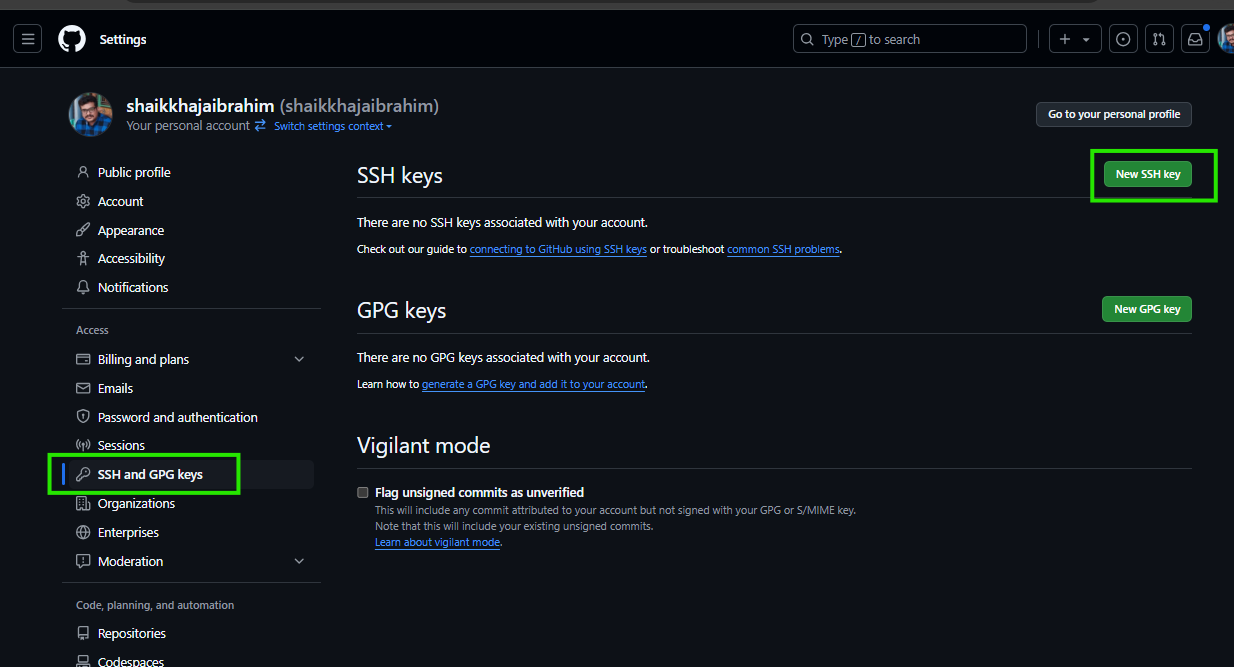This screenshot has height=667, width=1234.
Task: Select Password and authentication in sidebar
Action: [x=177, y=417]
